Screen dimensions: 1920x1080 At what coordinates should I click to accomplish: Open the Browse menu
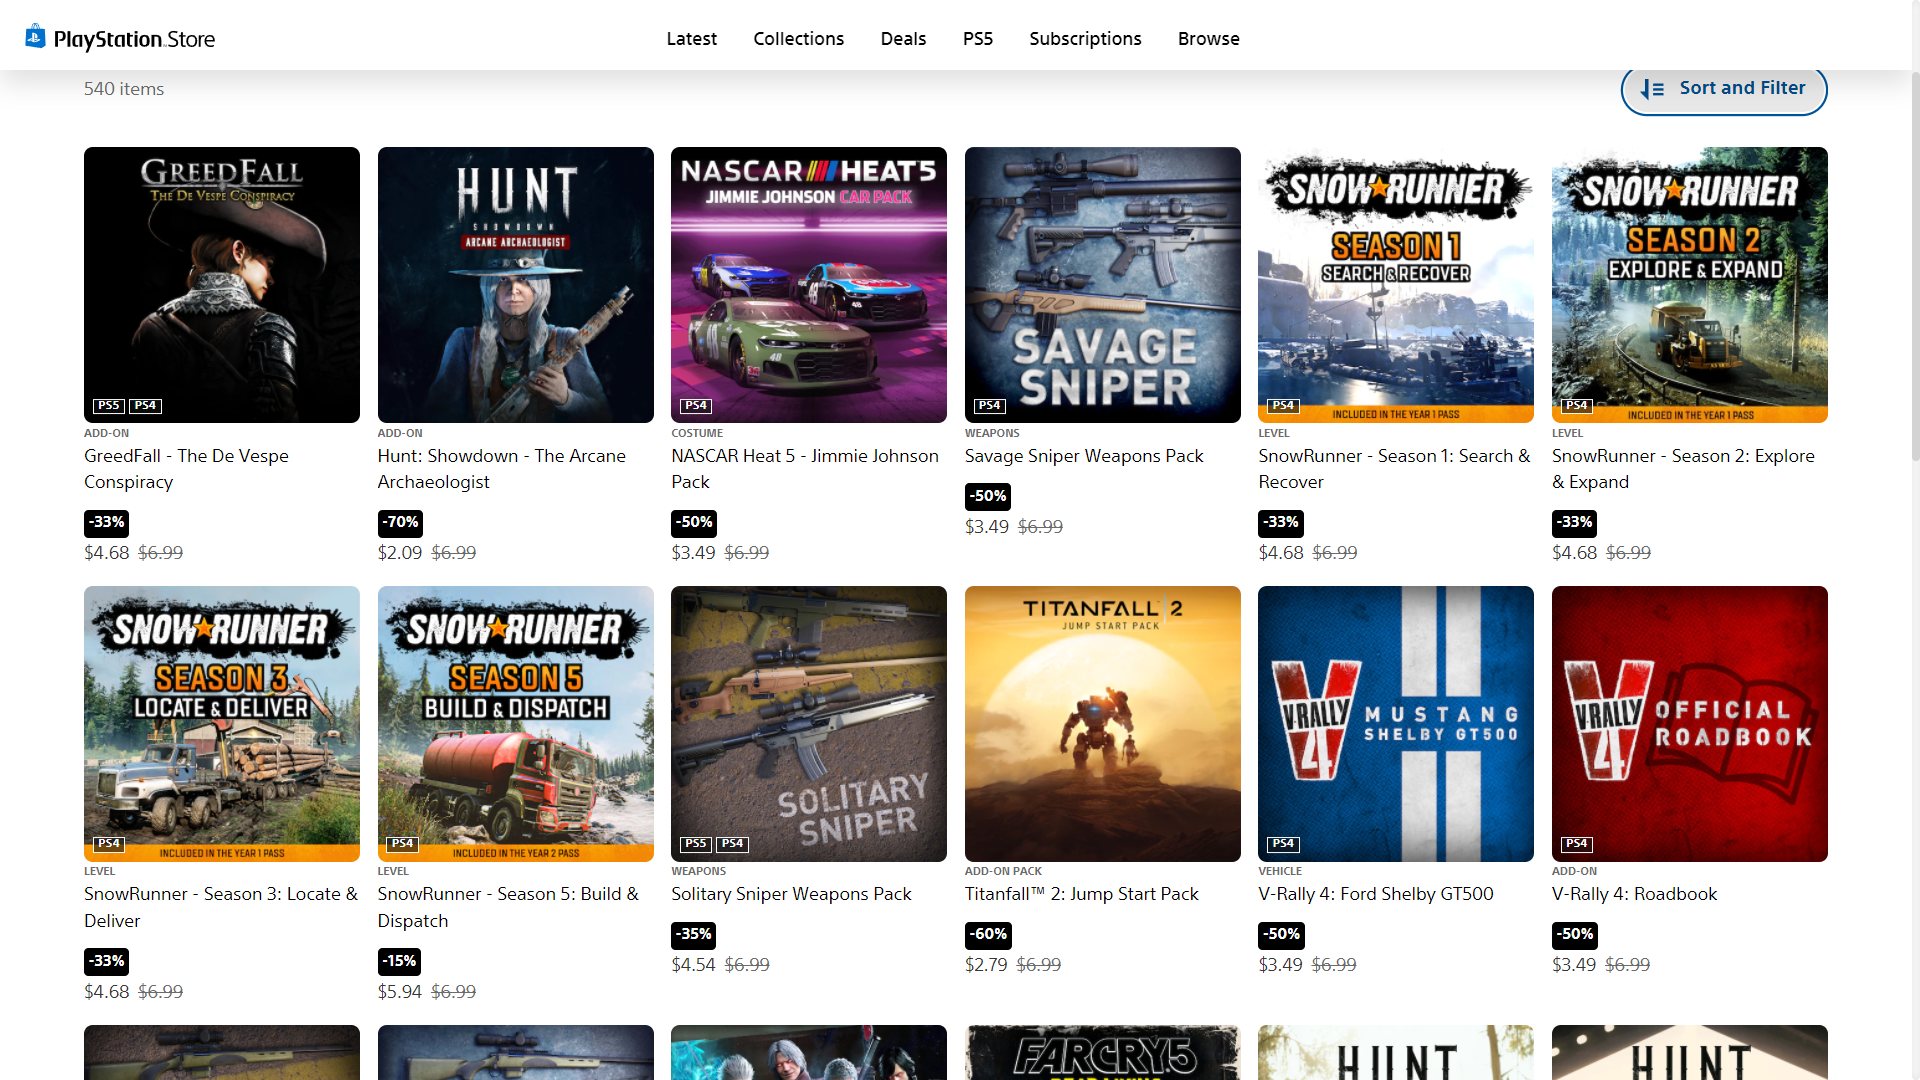[1208, 38]
